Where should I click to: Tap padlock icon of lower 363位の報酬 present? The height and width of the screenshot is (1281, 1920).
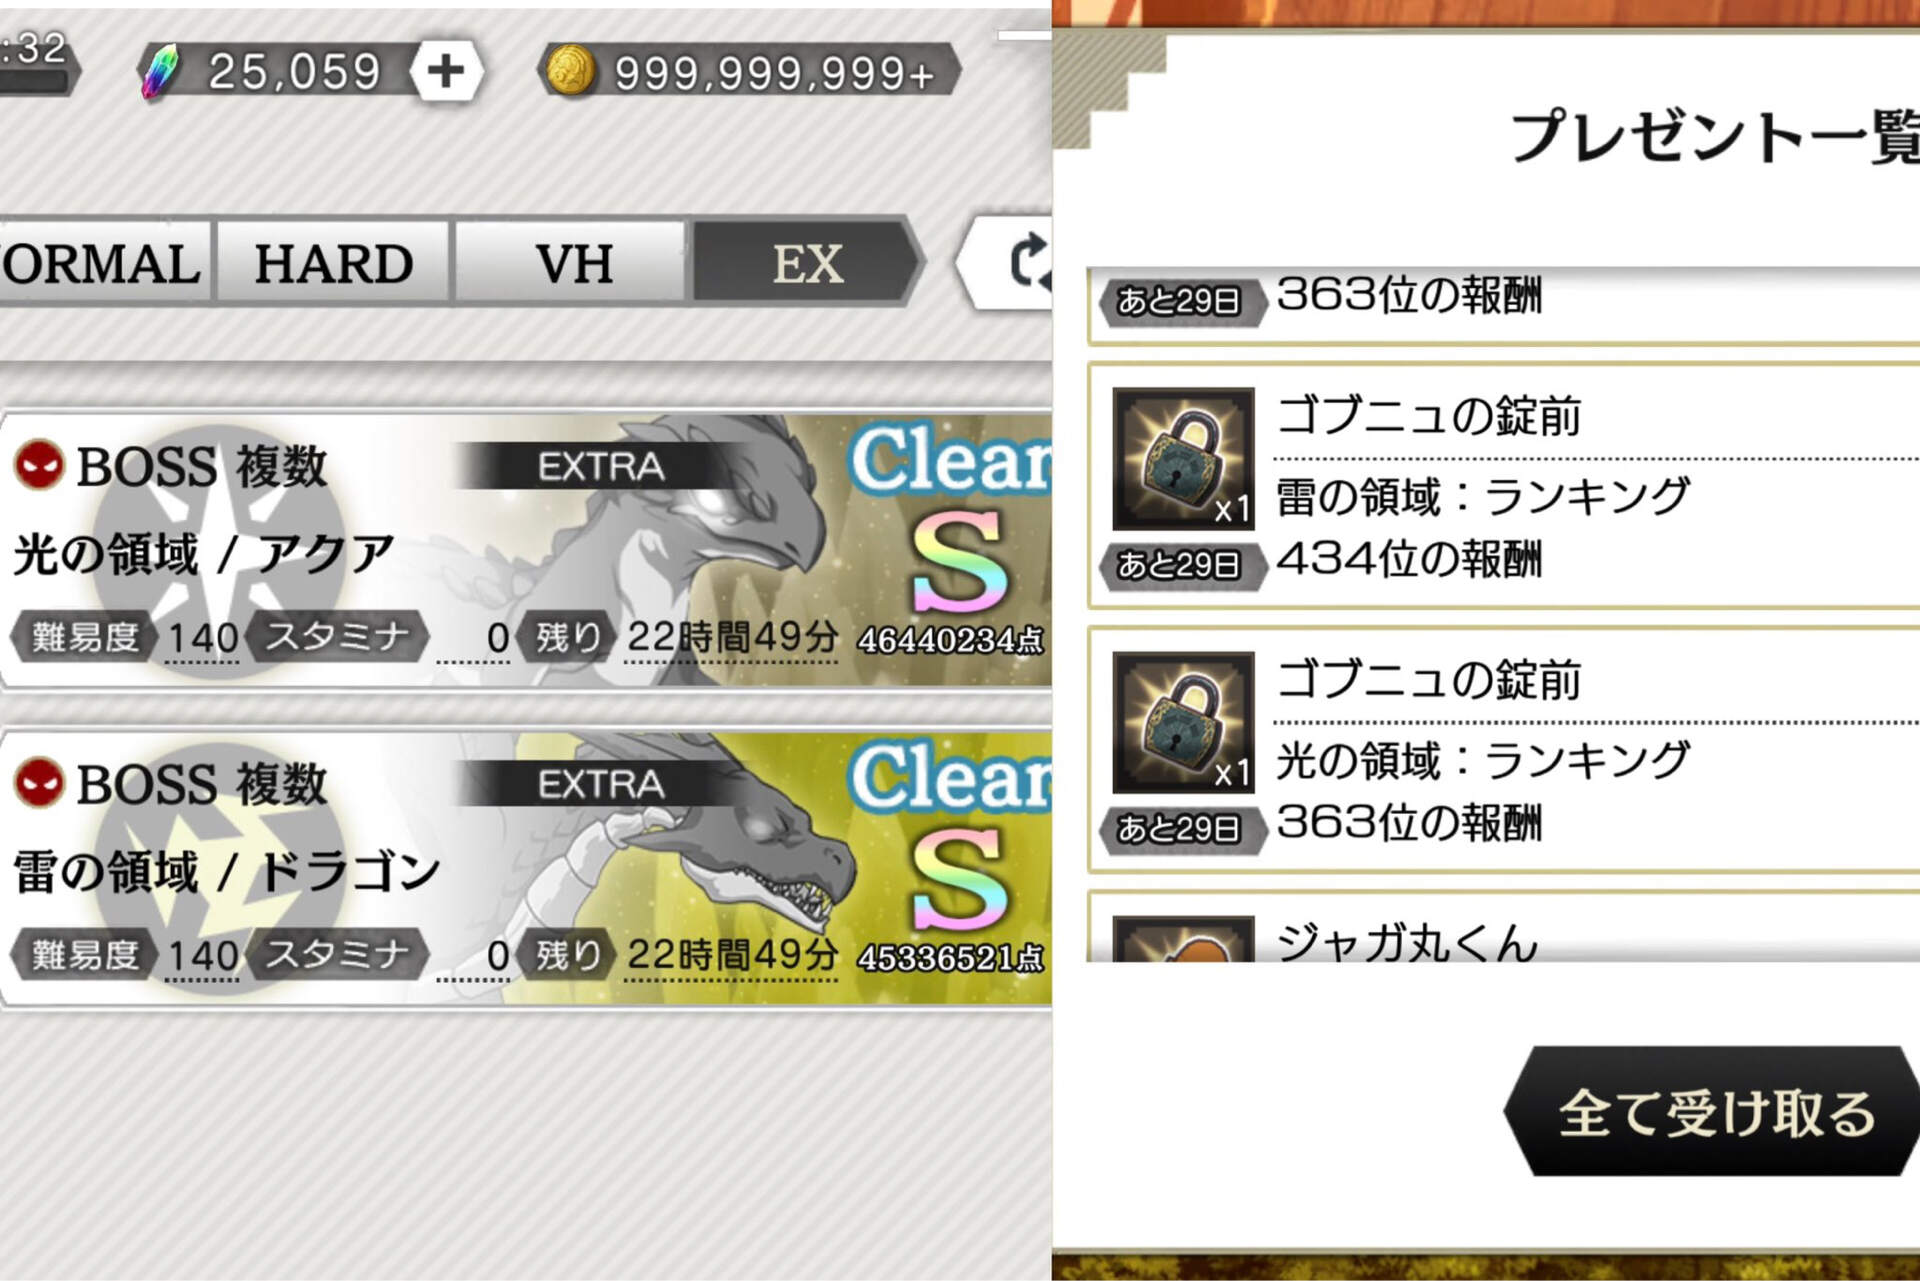point(1183,722)
